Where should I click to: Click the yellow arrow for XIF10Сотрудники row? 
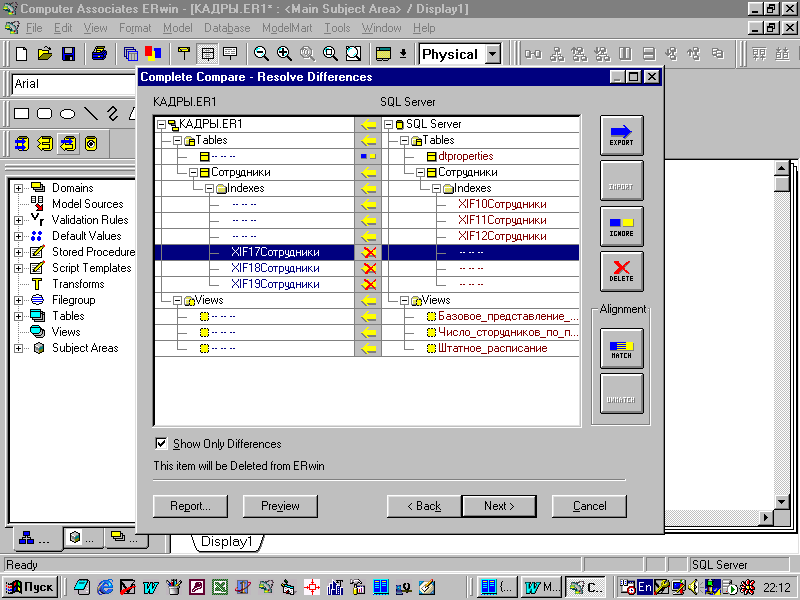pyautogui.click(x=368, y=205)
